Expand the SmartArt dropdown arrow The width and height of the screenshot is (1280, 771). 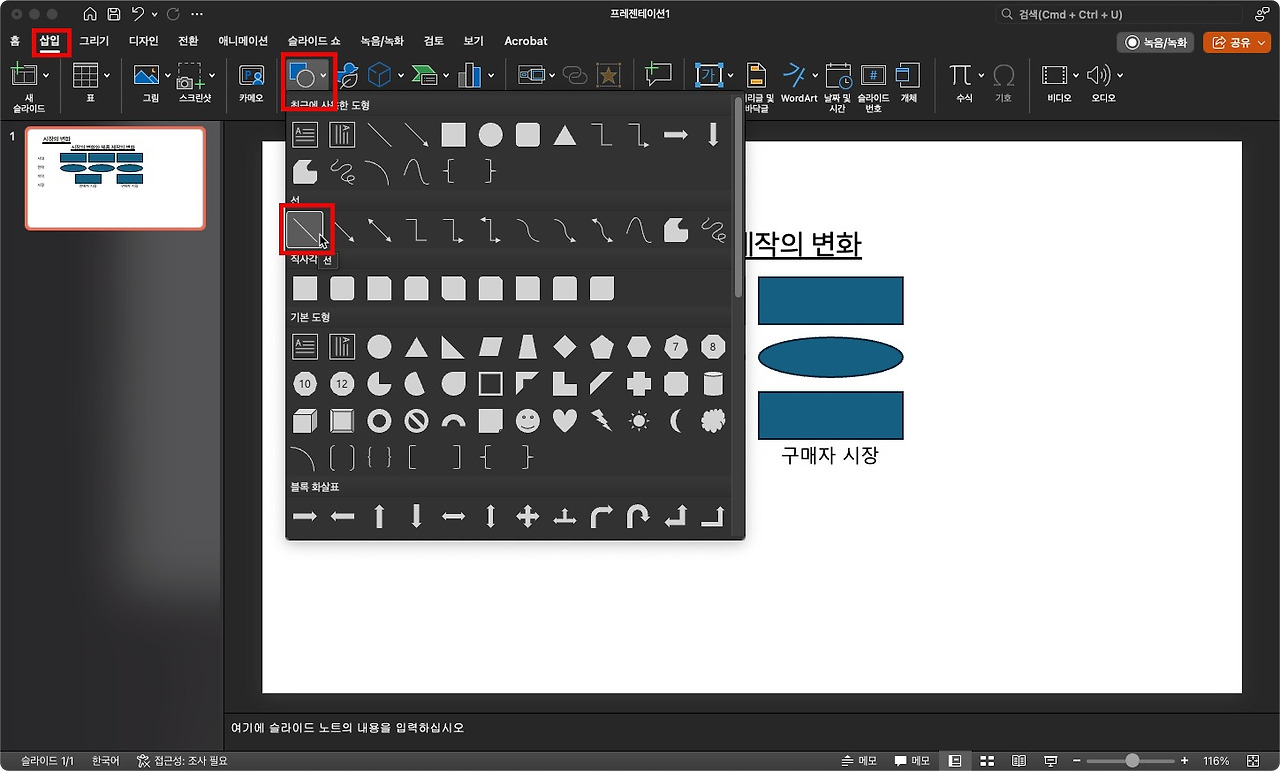pos(446,75)
